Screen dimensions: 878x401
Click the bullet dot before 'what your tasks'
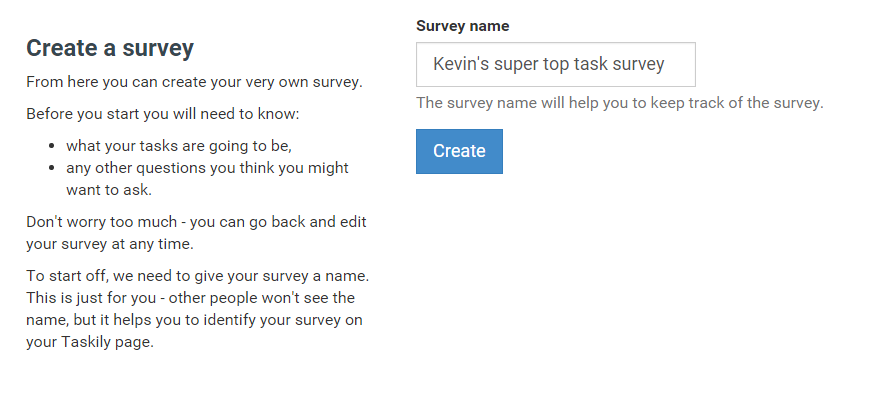[x=52, y=147]
